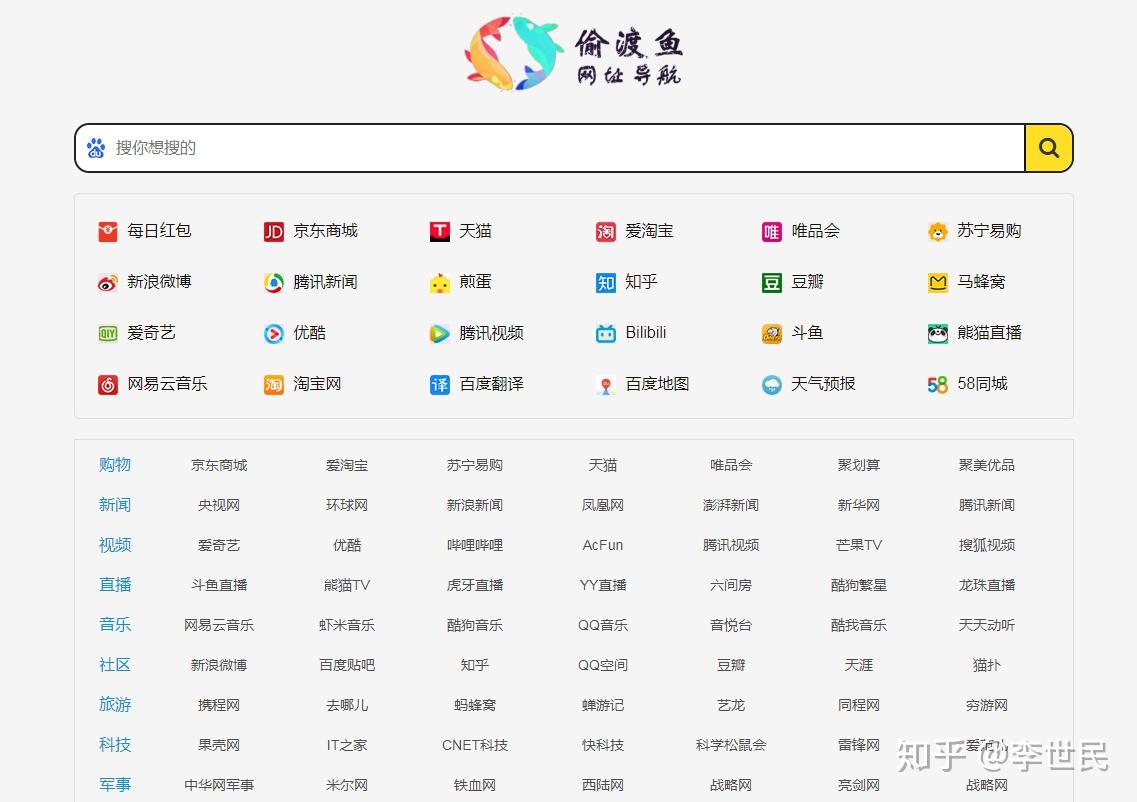Open the 聚美优品 link
The width and height of the screenshot is (1137, 802).
point(986,465)
